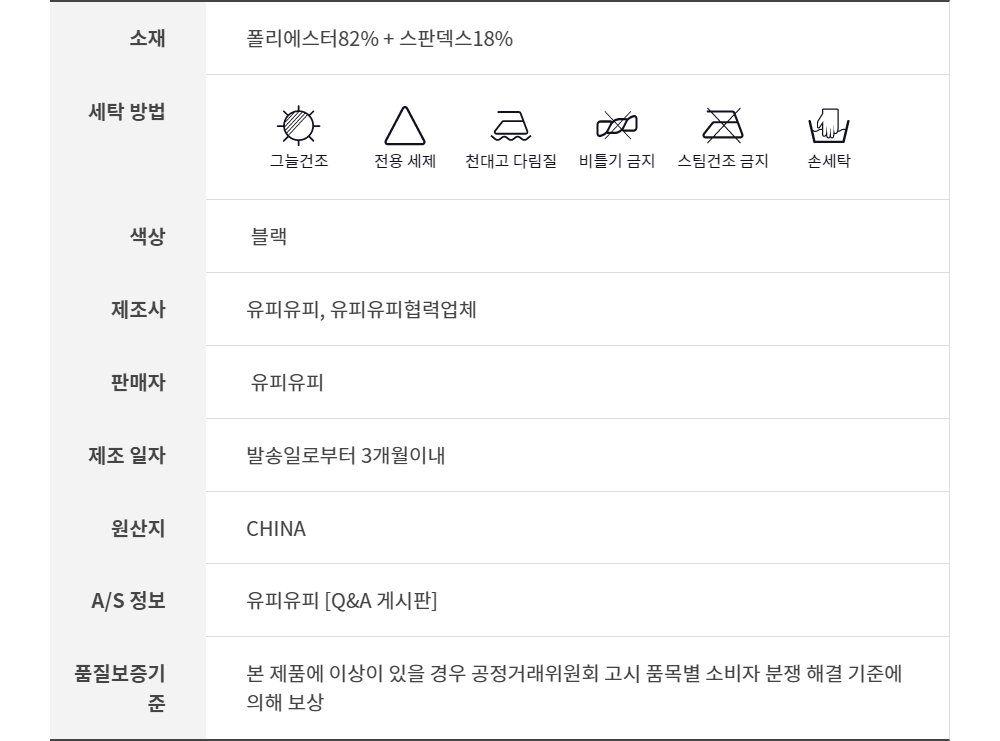
Task: Click the material composition text 폴리에스터82%
Action: coord(312,41)
